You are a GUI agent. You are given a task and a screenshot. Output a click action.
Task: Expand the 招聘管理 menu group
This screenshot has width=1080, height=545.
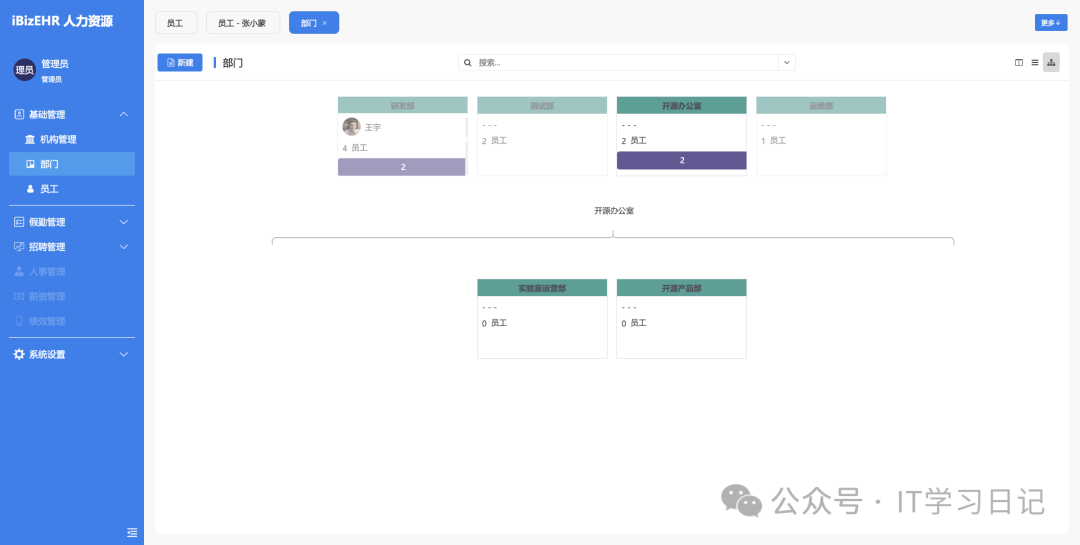[124, 247]
